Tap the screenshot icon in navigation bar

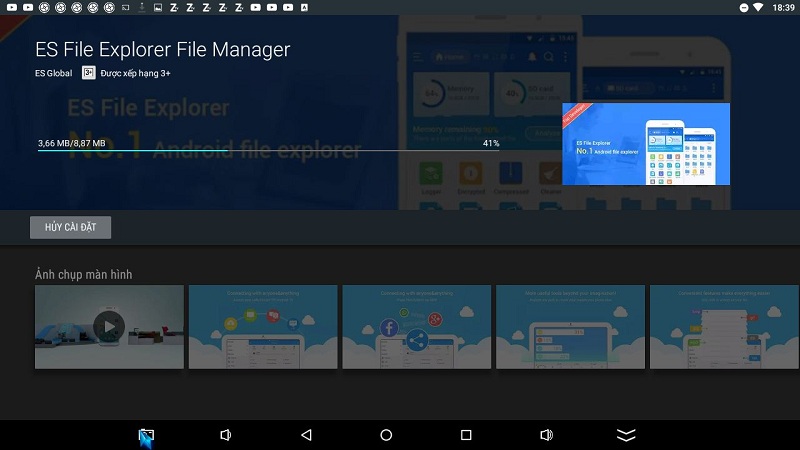[x=146, y=436]
